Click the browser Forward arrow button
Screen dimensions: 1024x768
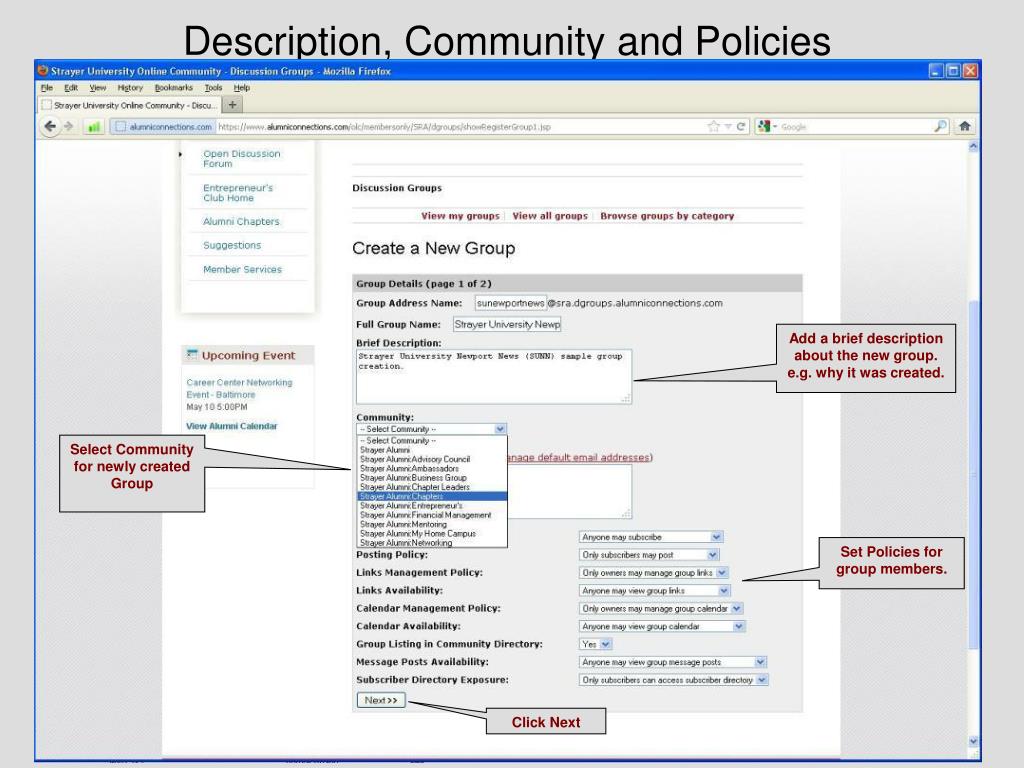[x=69, y=126]
